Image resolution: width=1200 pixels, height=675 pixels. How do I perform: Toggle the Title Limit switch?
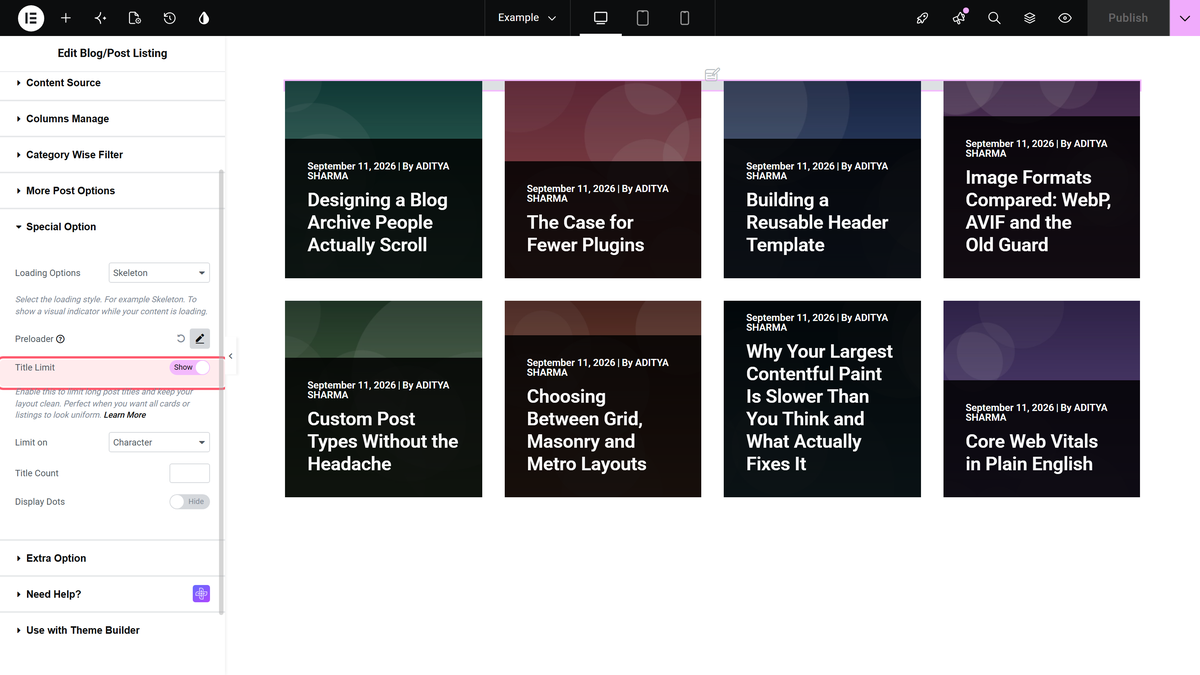coord(190,368)
